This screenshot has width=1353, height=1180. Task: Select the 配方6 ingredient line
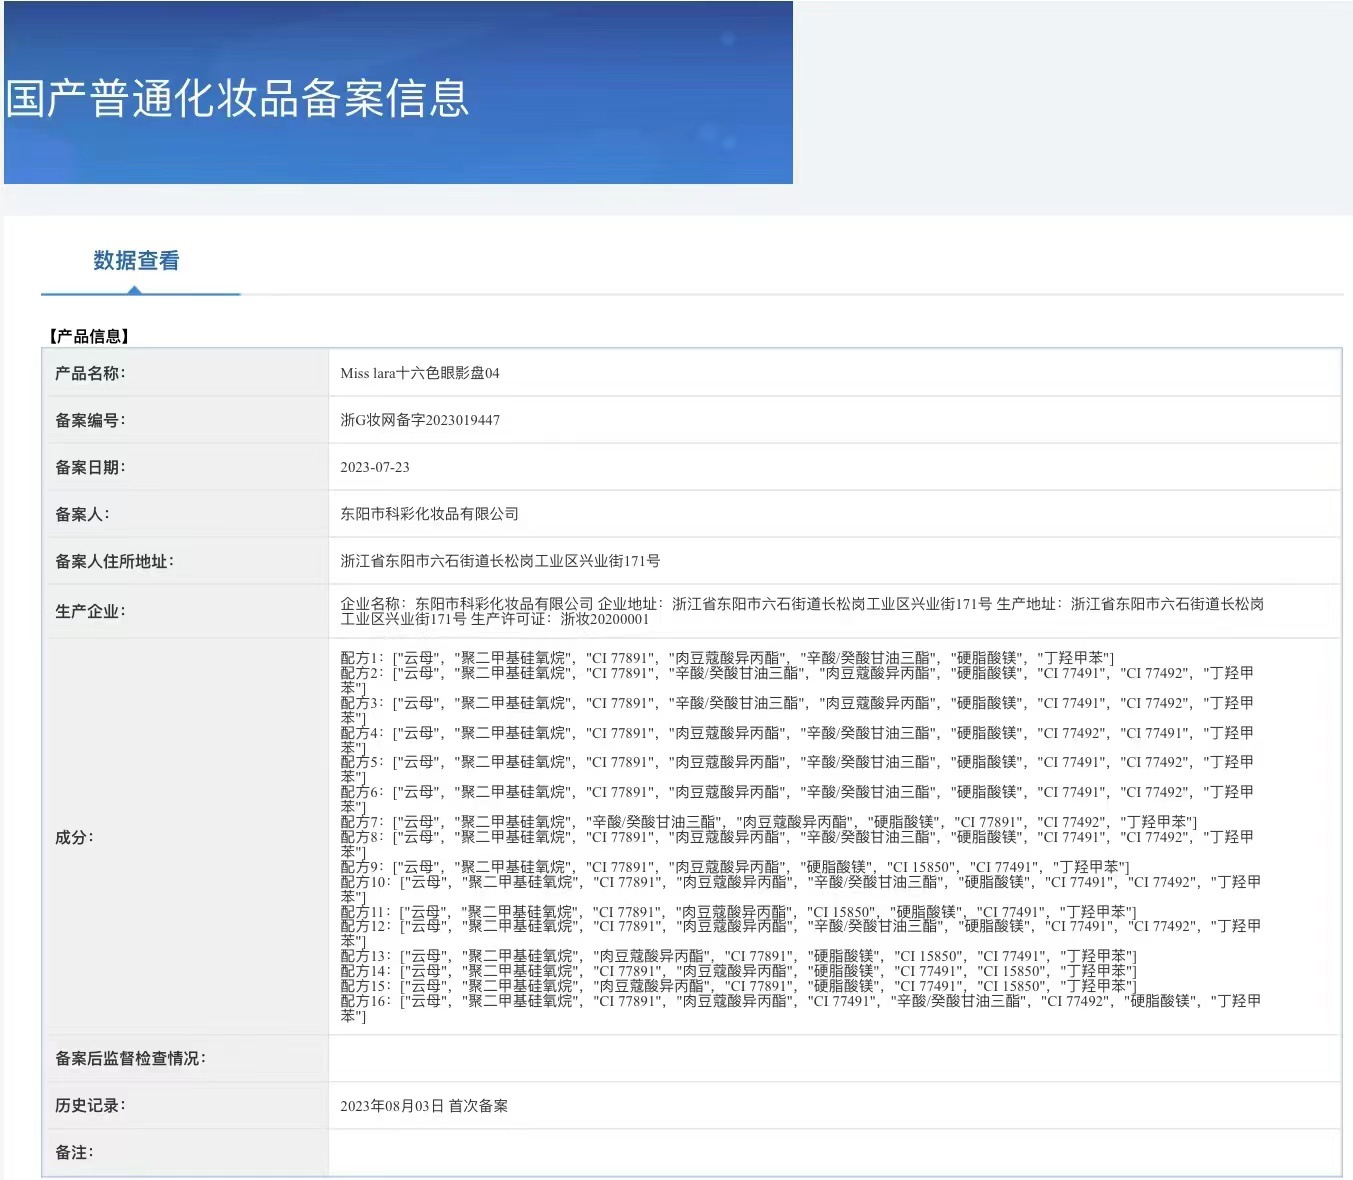point(797,799)
